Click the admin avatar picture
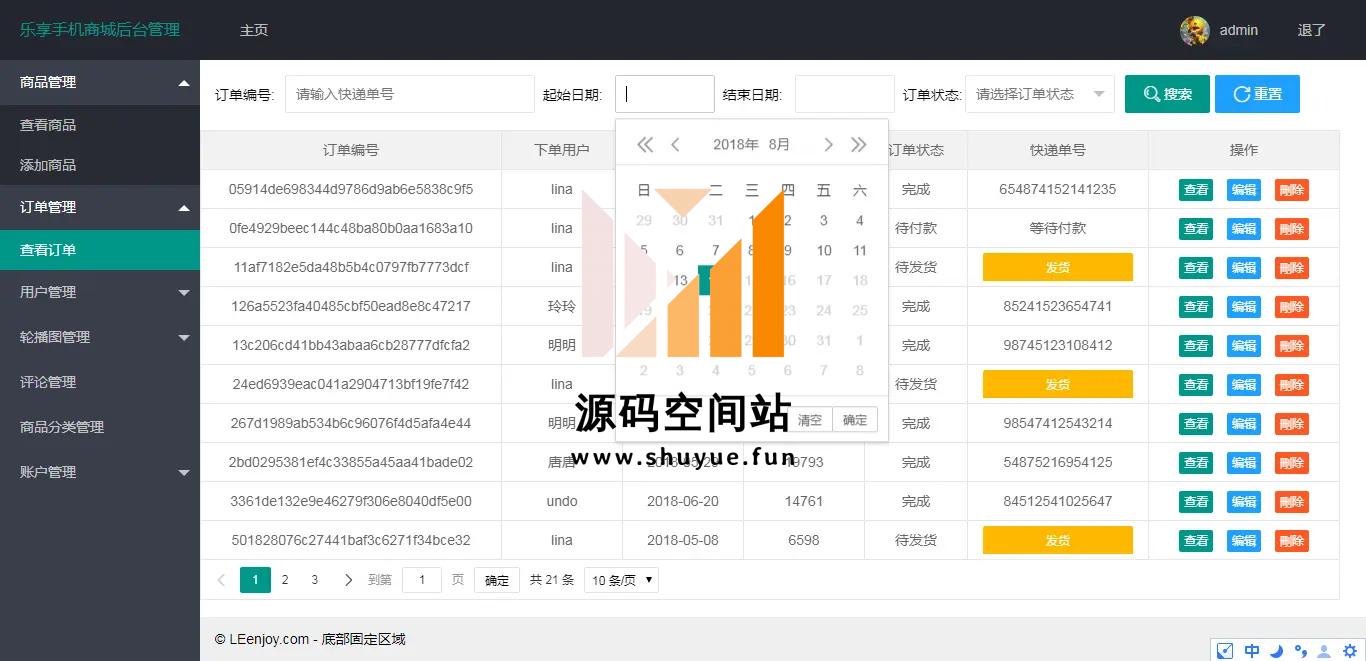This screenshot has height=661, width=1366. coord(1195,30)
